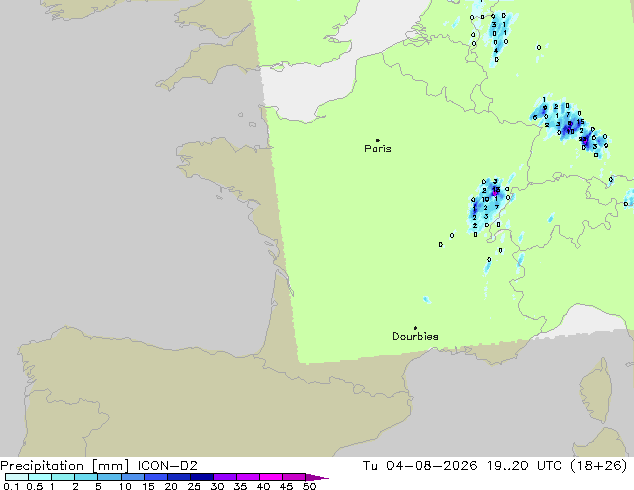Screen dimensions: 634x490
Task: Click the ICON-D2 model name
Action: coord(167,466)
